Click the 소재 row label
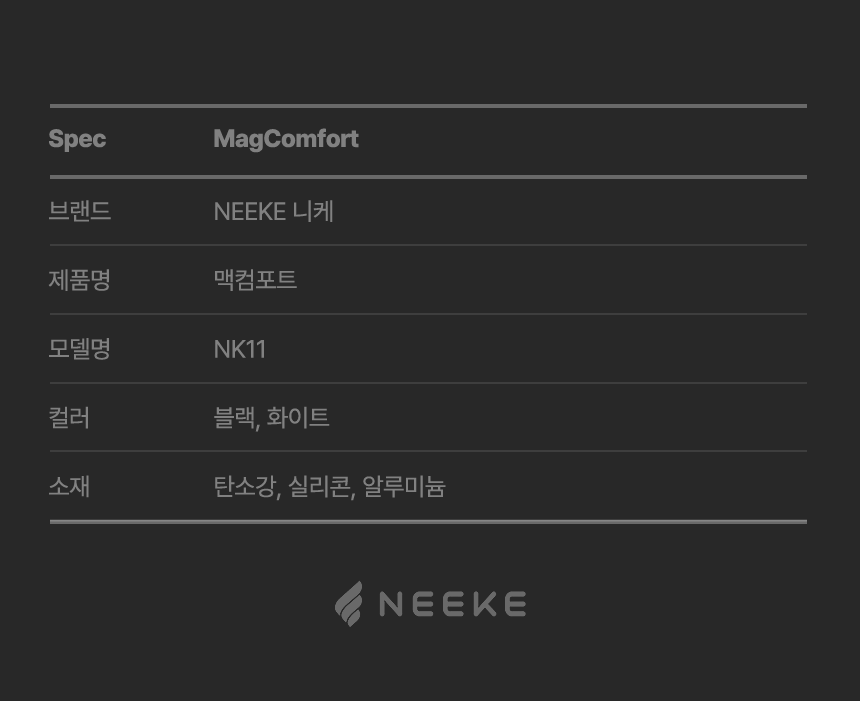 (70, 486)
